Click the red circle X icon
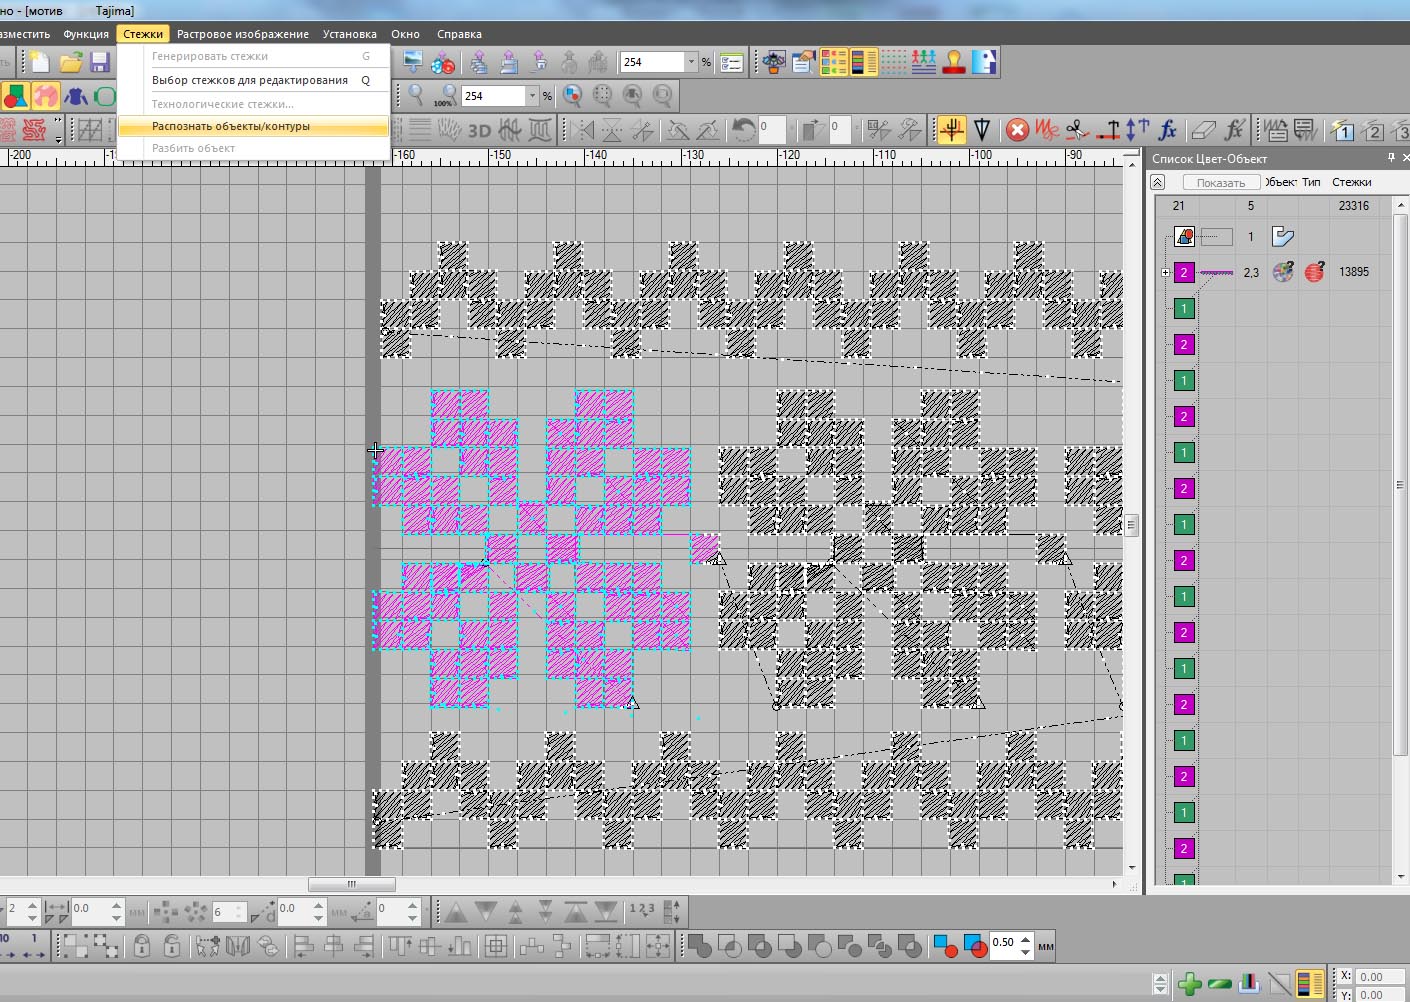This screenshot has width=1410, height=1002. tap(1017, 130)
